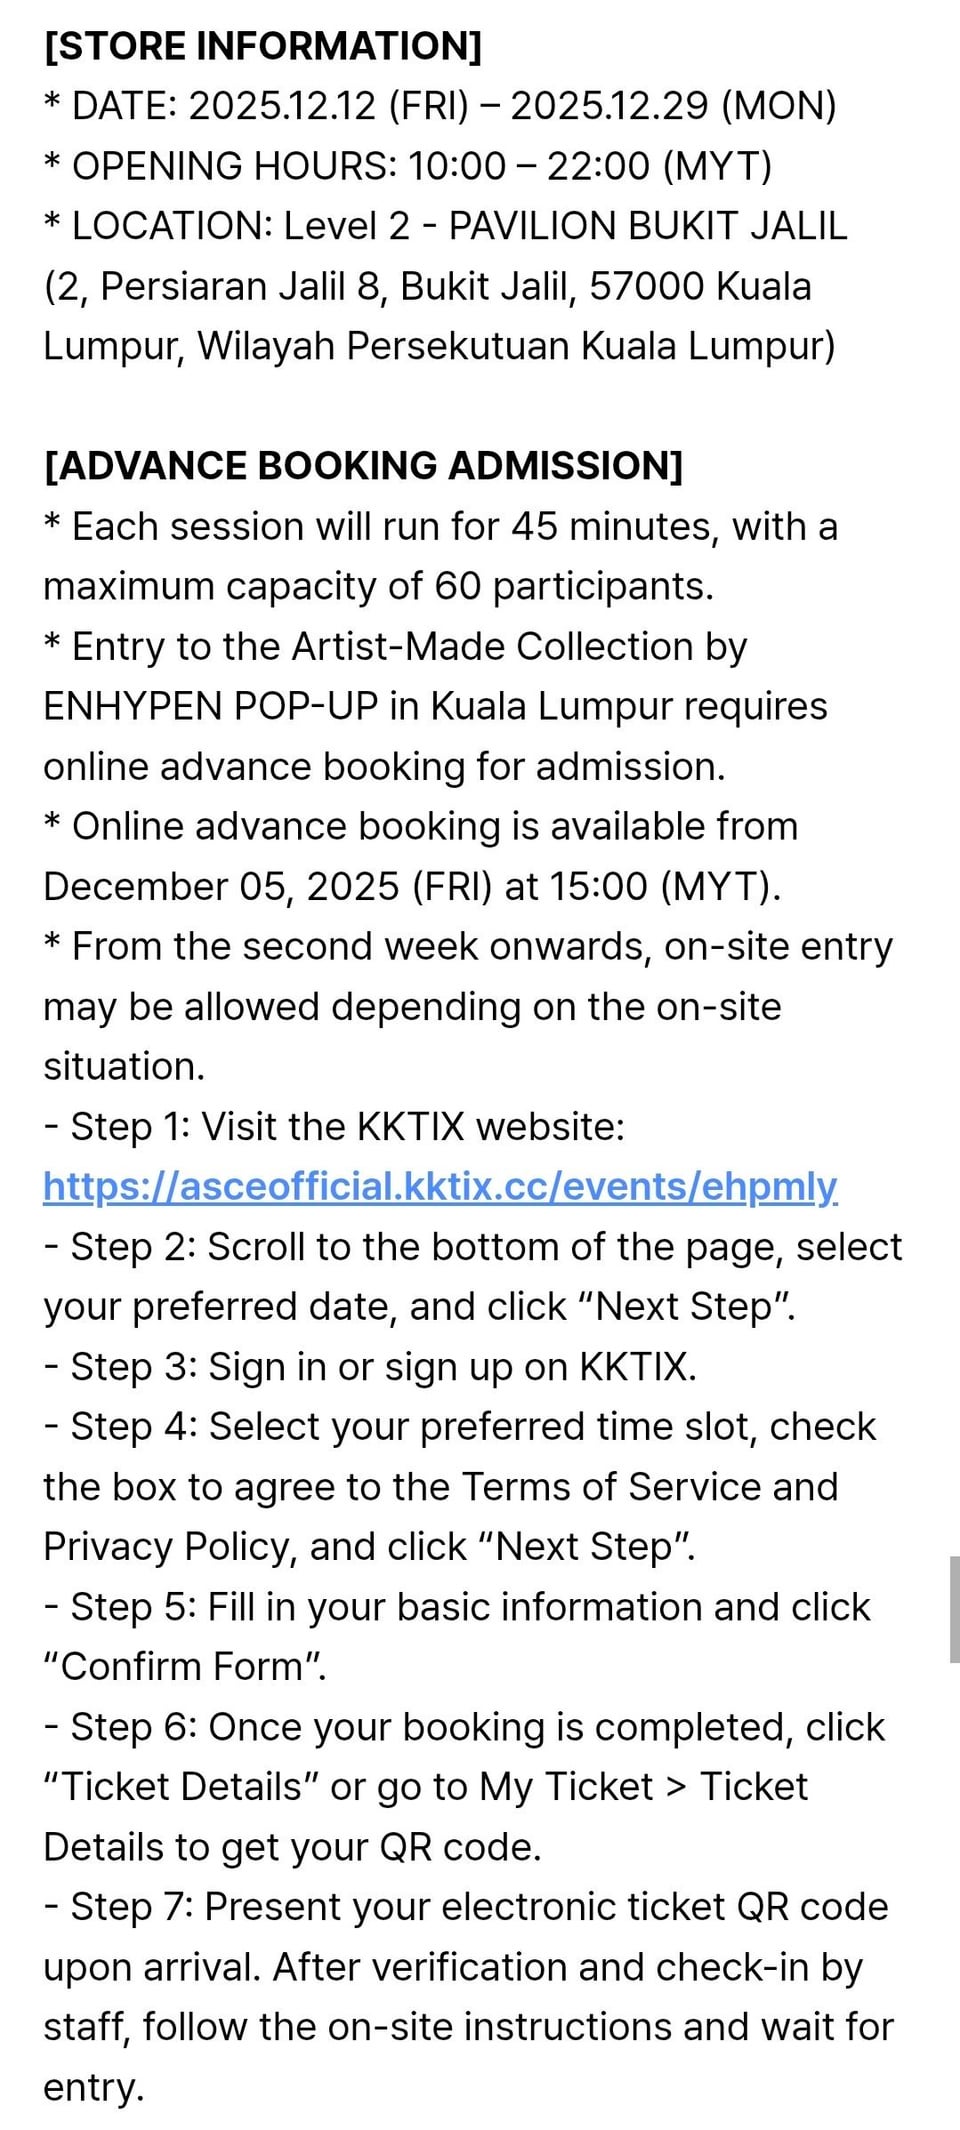The height and width of the screenshot is (2130, 960).
Task: Click the Step 1 Visit KKTIX website text
Action: [334, 1127]
